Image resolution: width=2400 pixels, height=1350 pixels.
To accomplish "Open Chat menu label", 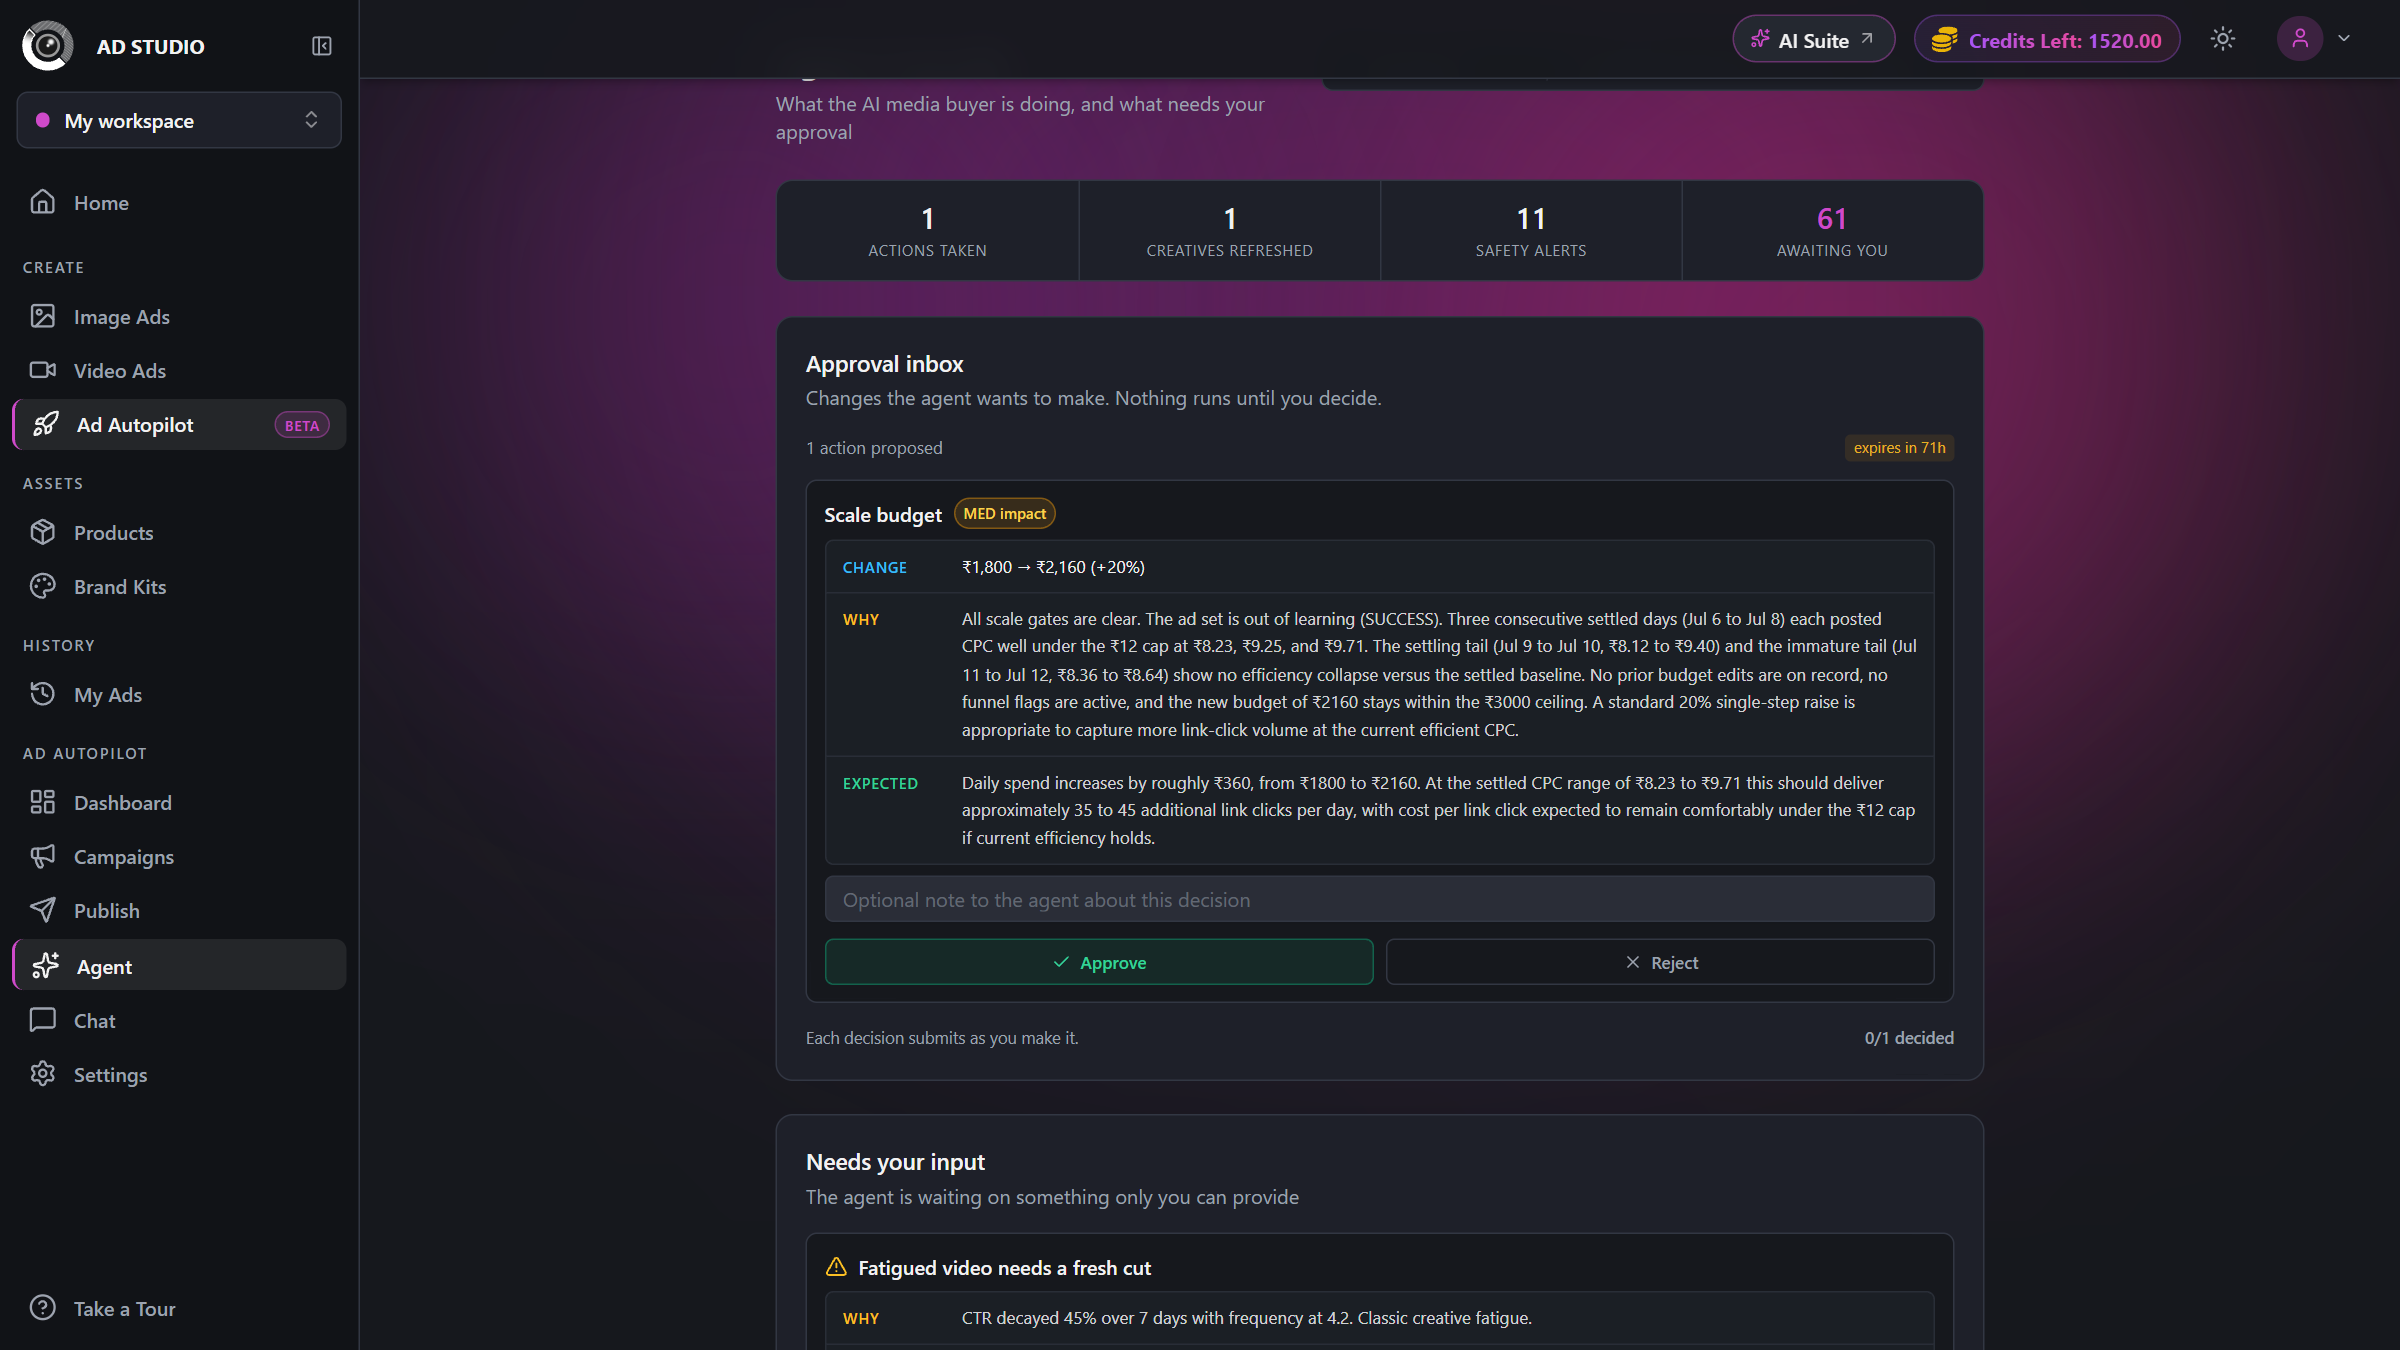I will tap(95, 1020).
